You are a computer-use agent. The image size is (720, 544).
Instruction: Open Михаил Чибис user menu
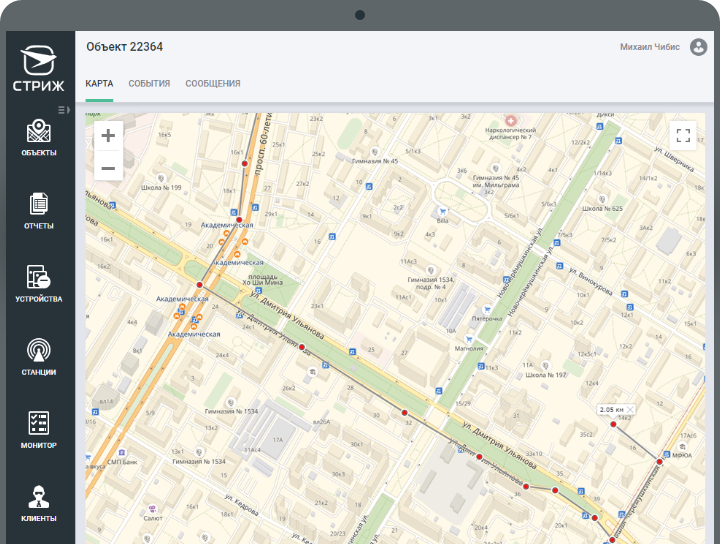(650, 47)
